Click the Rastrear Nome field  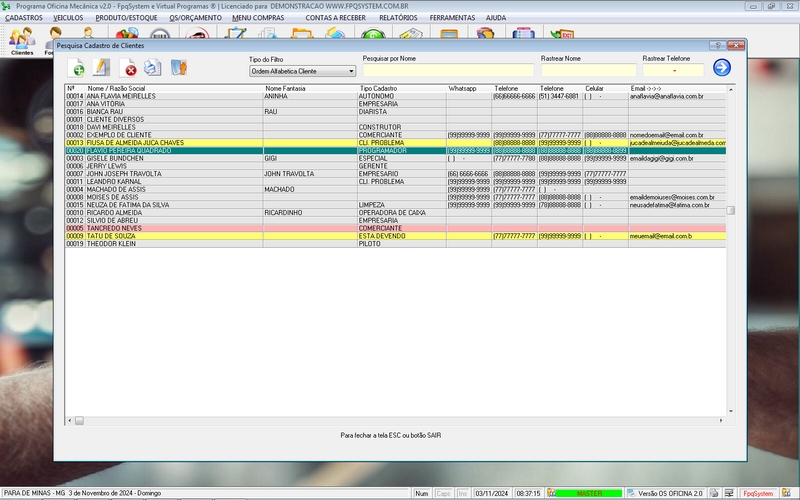[x=589, y=70]
